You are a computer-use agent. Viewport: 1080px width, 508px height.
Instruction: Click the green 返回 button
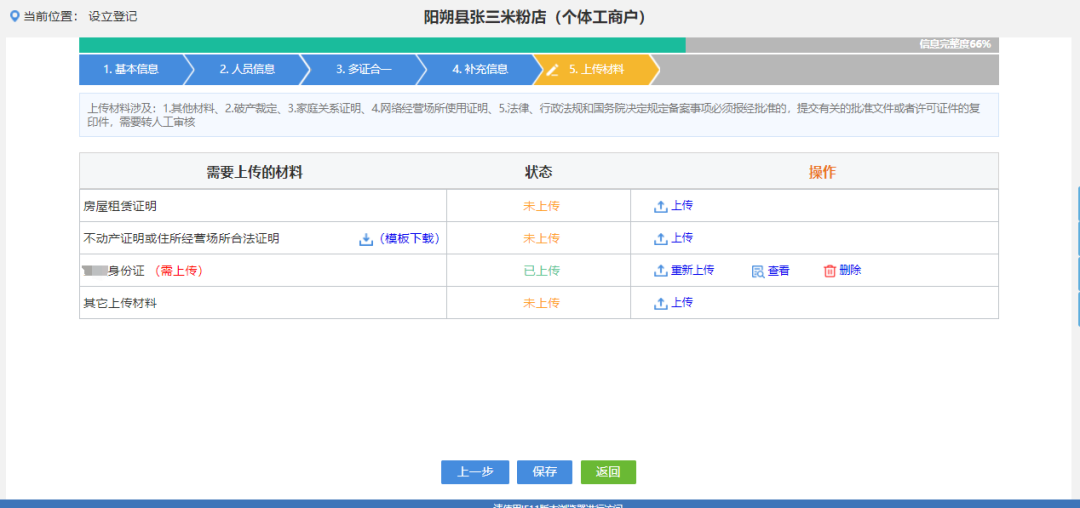point(608,472)
